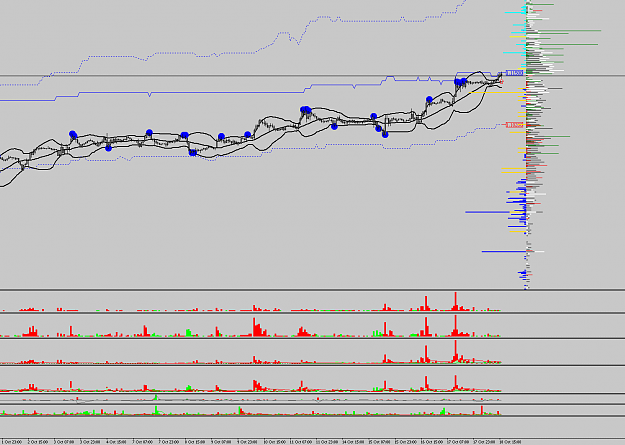Click the red lower price level label
This screenshot has width=625, height=445.
pyautogui.click(x=514, y=125)
